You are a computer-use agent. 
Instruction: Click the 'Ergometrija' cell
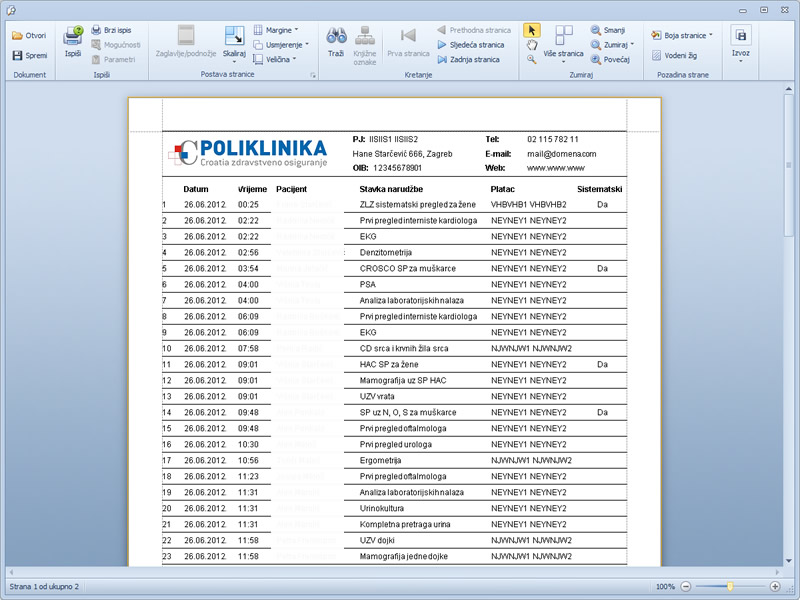point(380,460)
